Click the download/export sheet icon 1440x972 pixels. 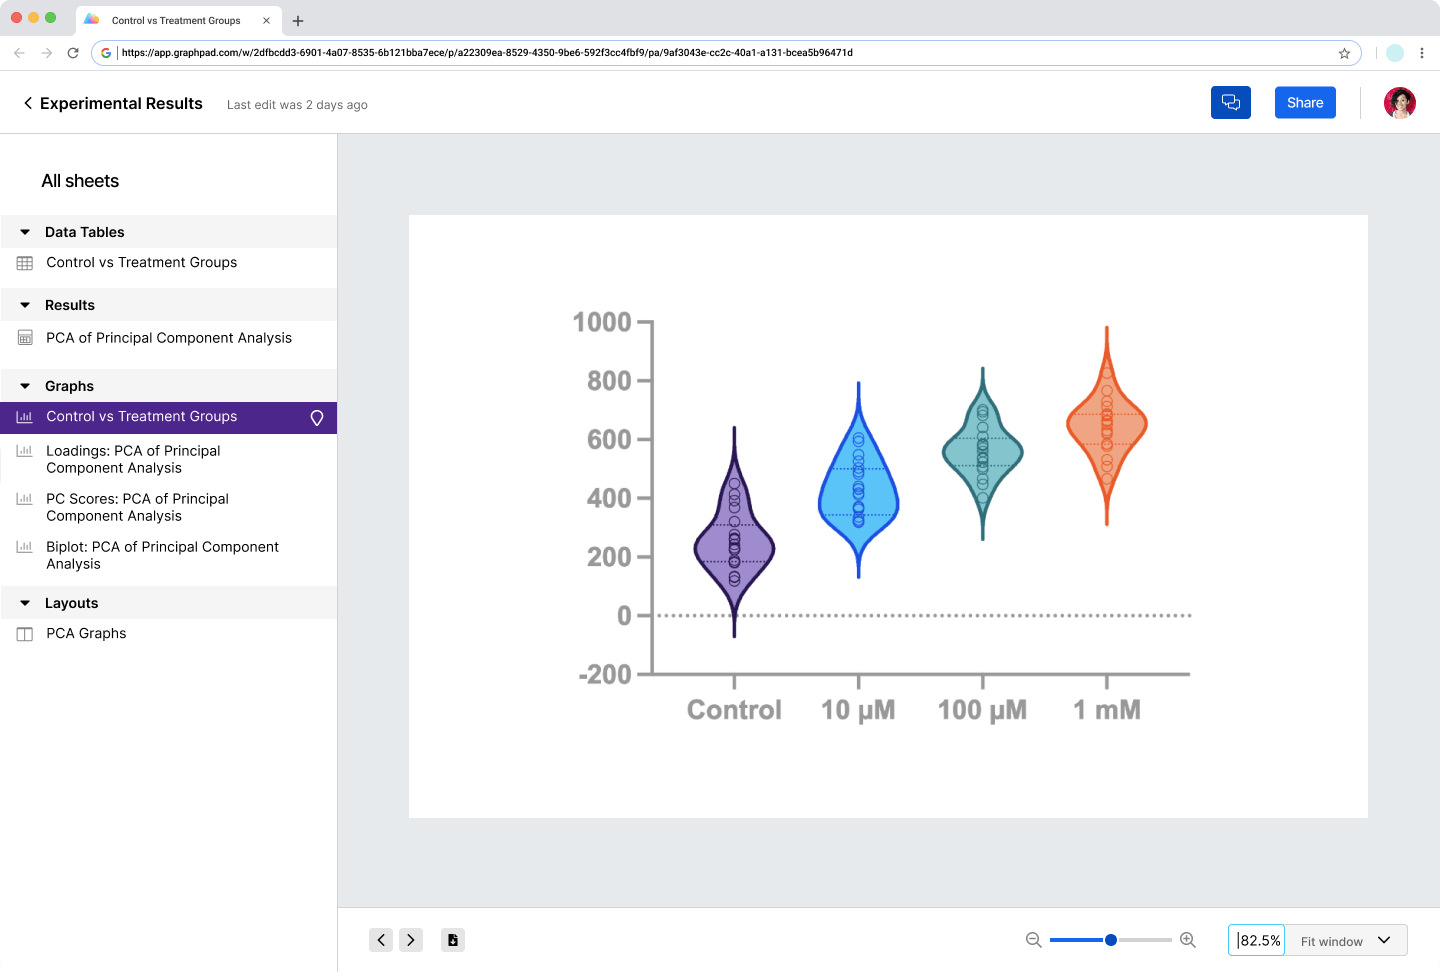click(452, 940)
